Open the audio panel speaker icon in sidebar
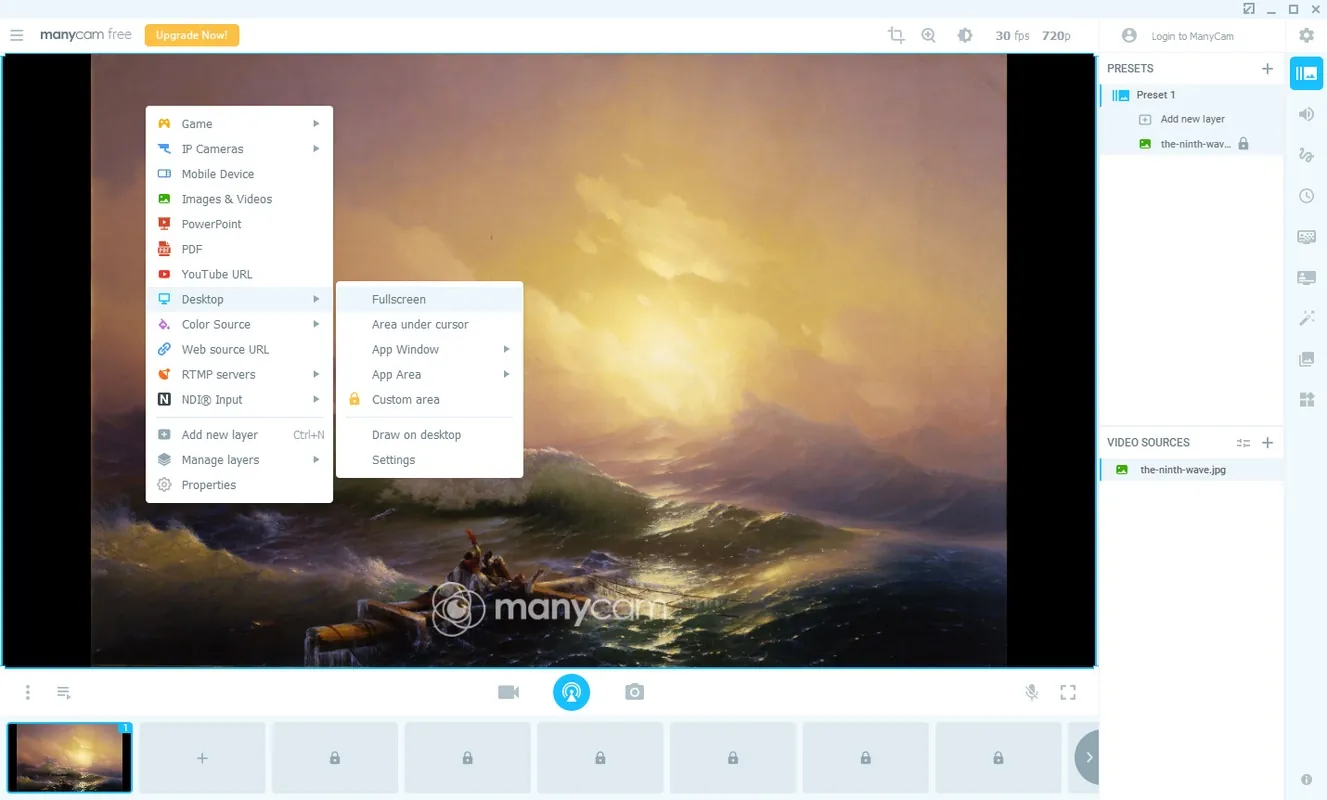 tap(1306, 114)
